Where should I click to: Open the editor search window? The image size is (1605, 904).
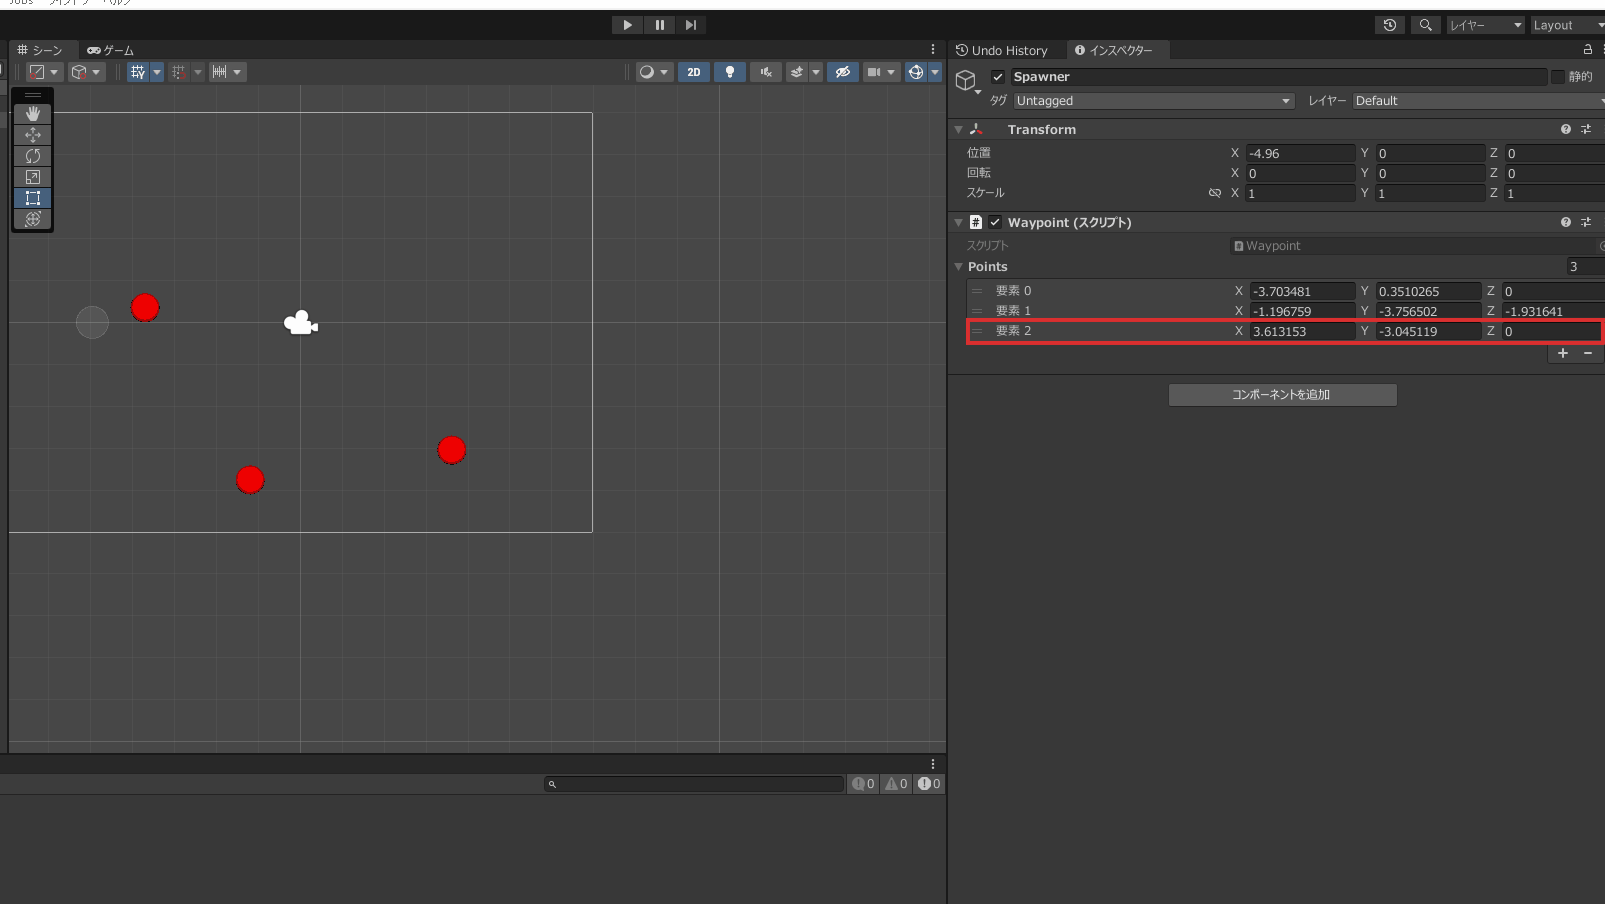click(x=1424, y=25)
